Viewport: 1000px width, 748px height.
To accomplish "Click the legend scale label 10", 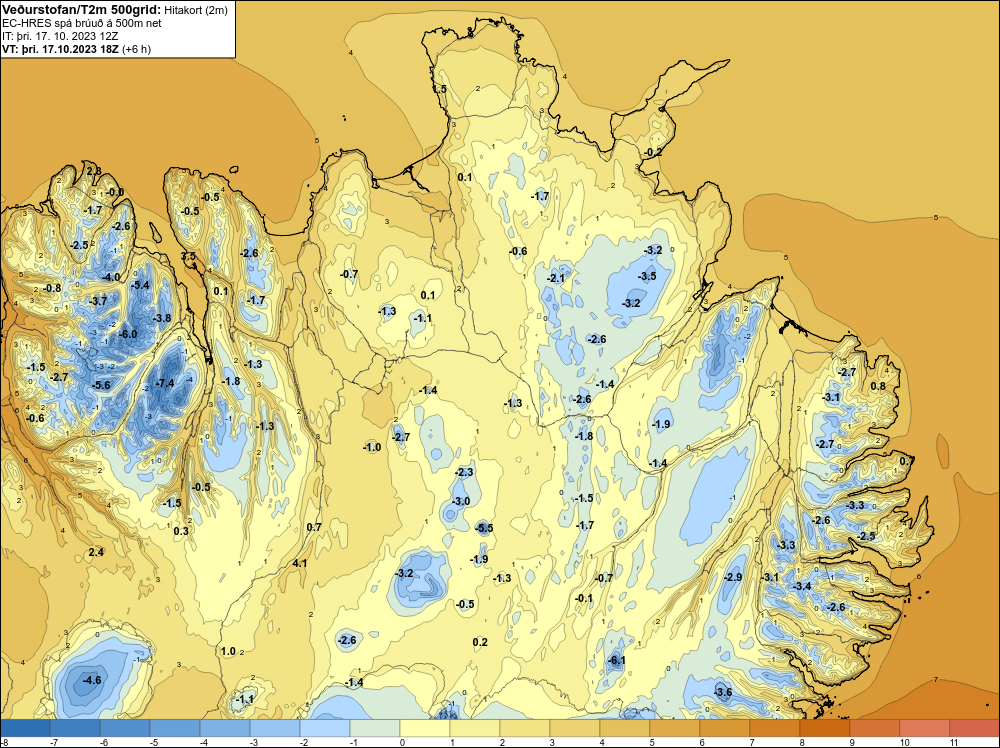I will pyautogui.click(x=904, y=742).
